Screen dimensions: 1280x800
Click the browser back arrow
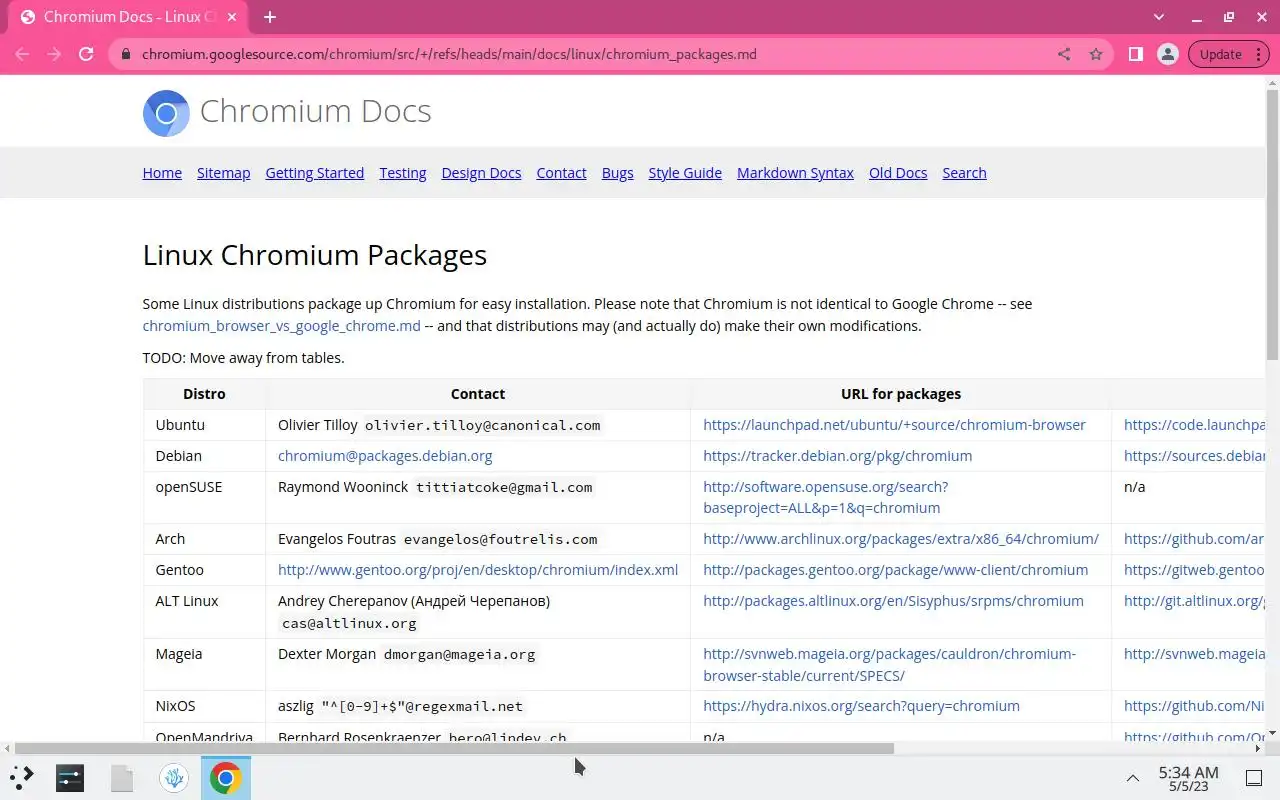click(22, 54)
